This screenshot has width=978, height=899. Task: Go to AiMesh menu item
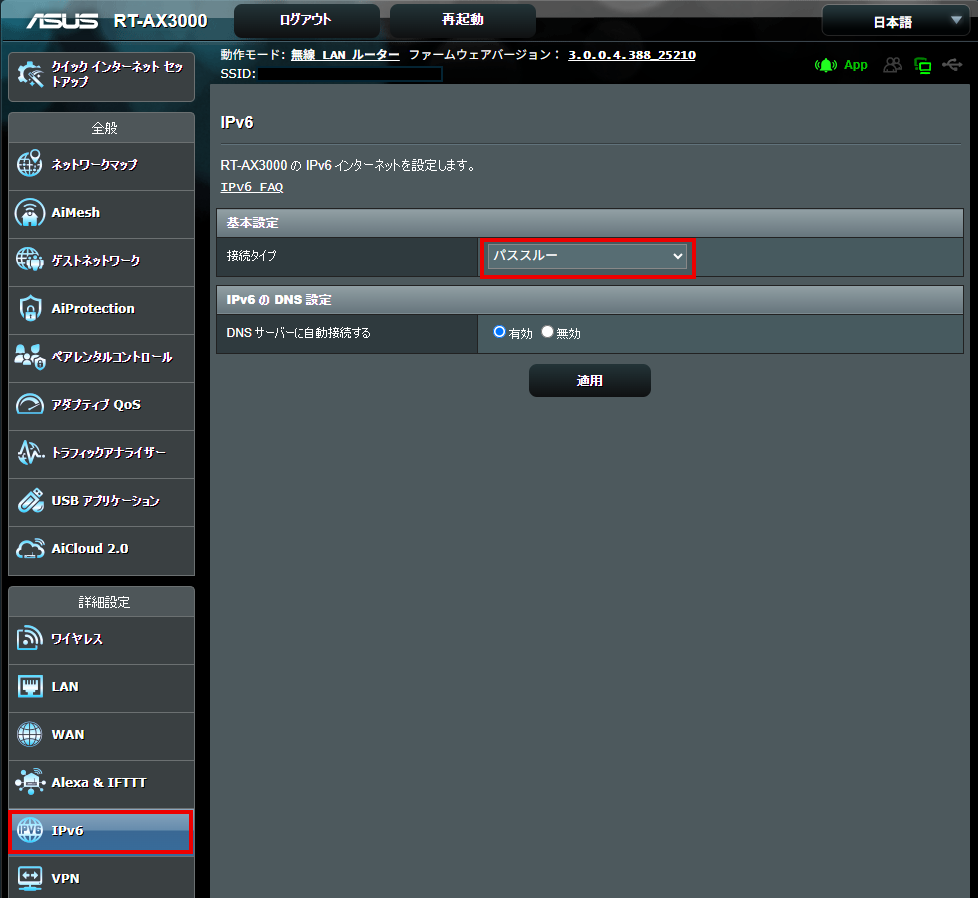(x=101, y=215)
